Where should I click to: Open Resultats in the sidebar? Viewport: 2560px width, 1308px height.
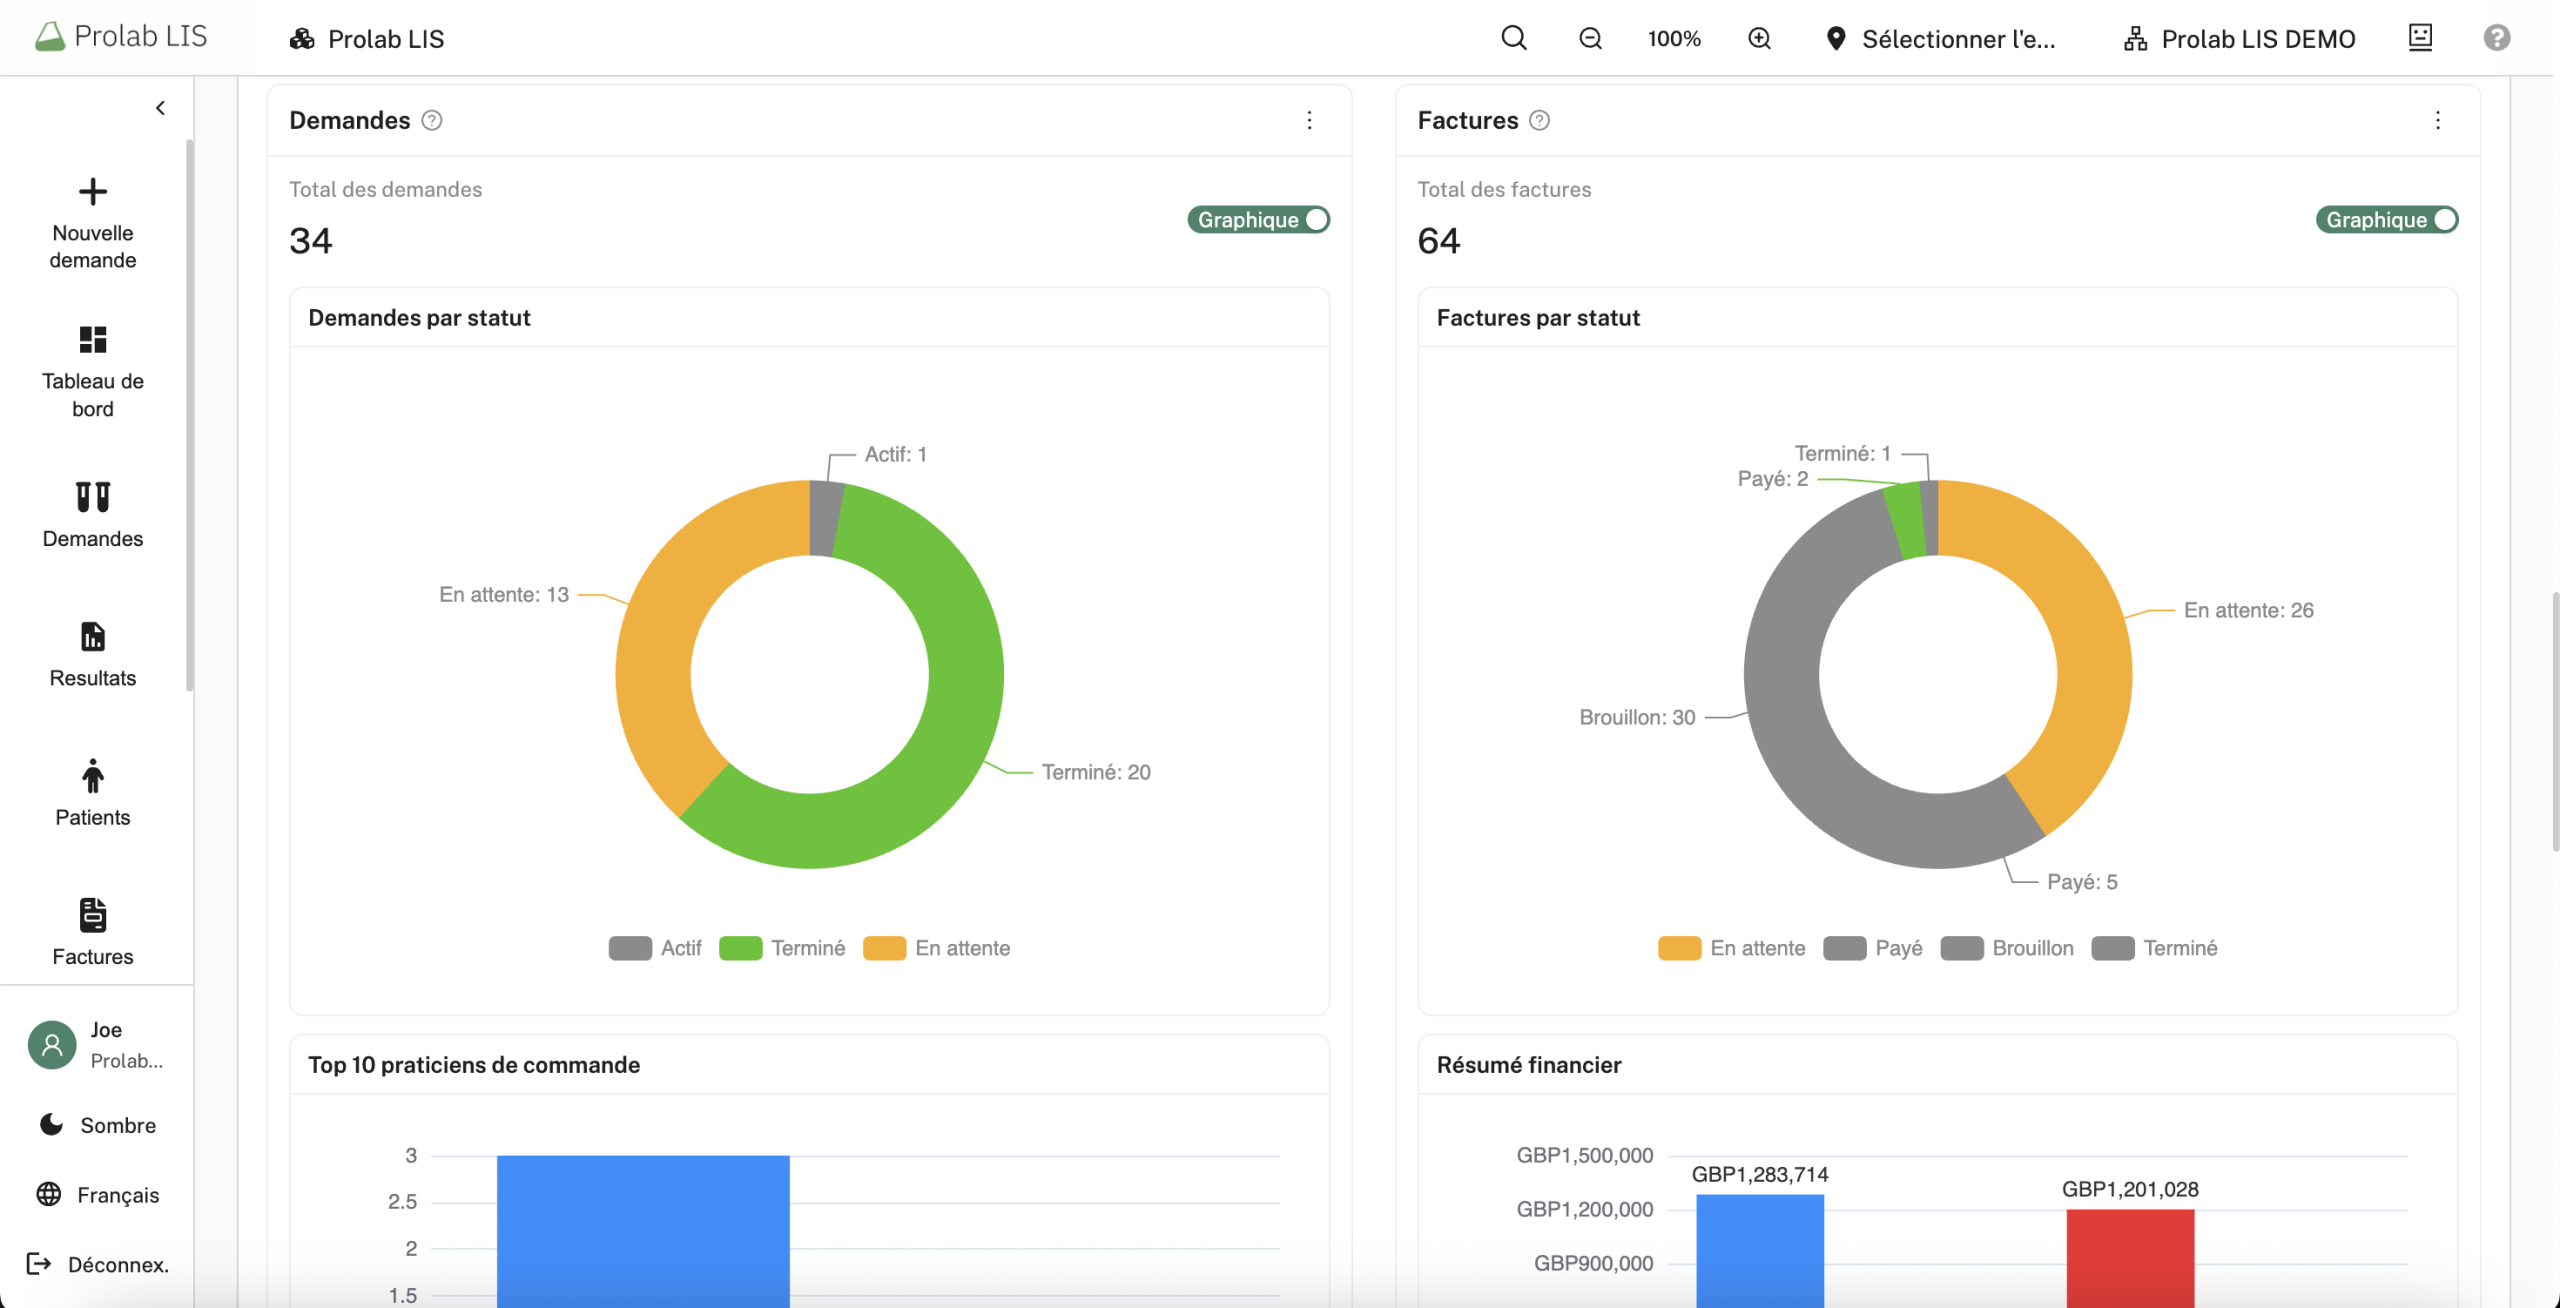pyautogui.click(x=93, y=655)
